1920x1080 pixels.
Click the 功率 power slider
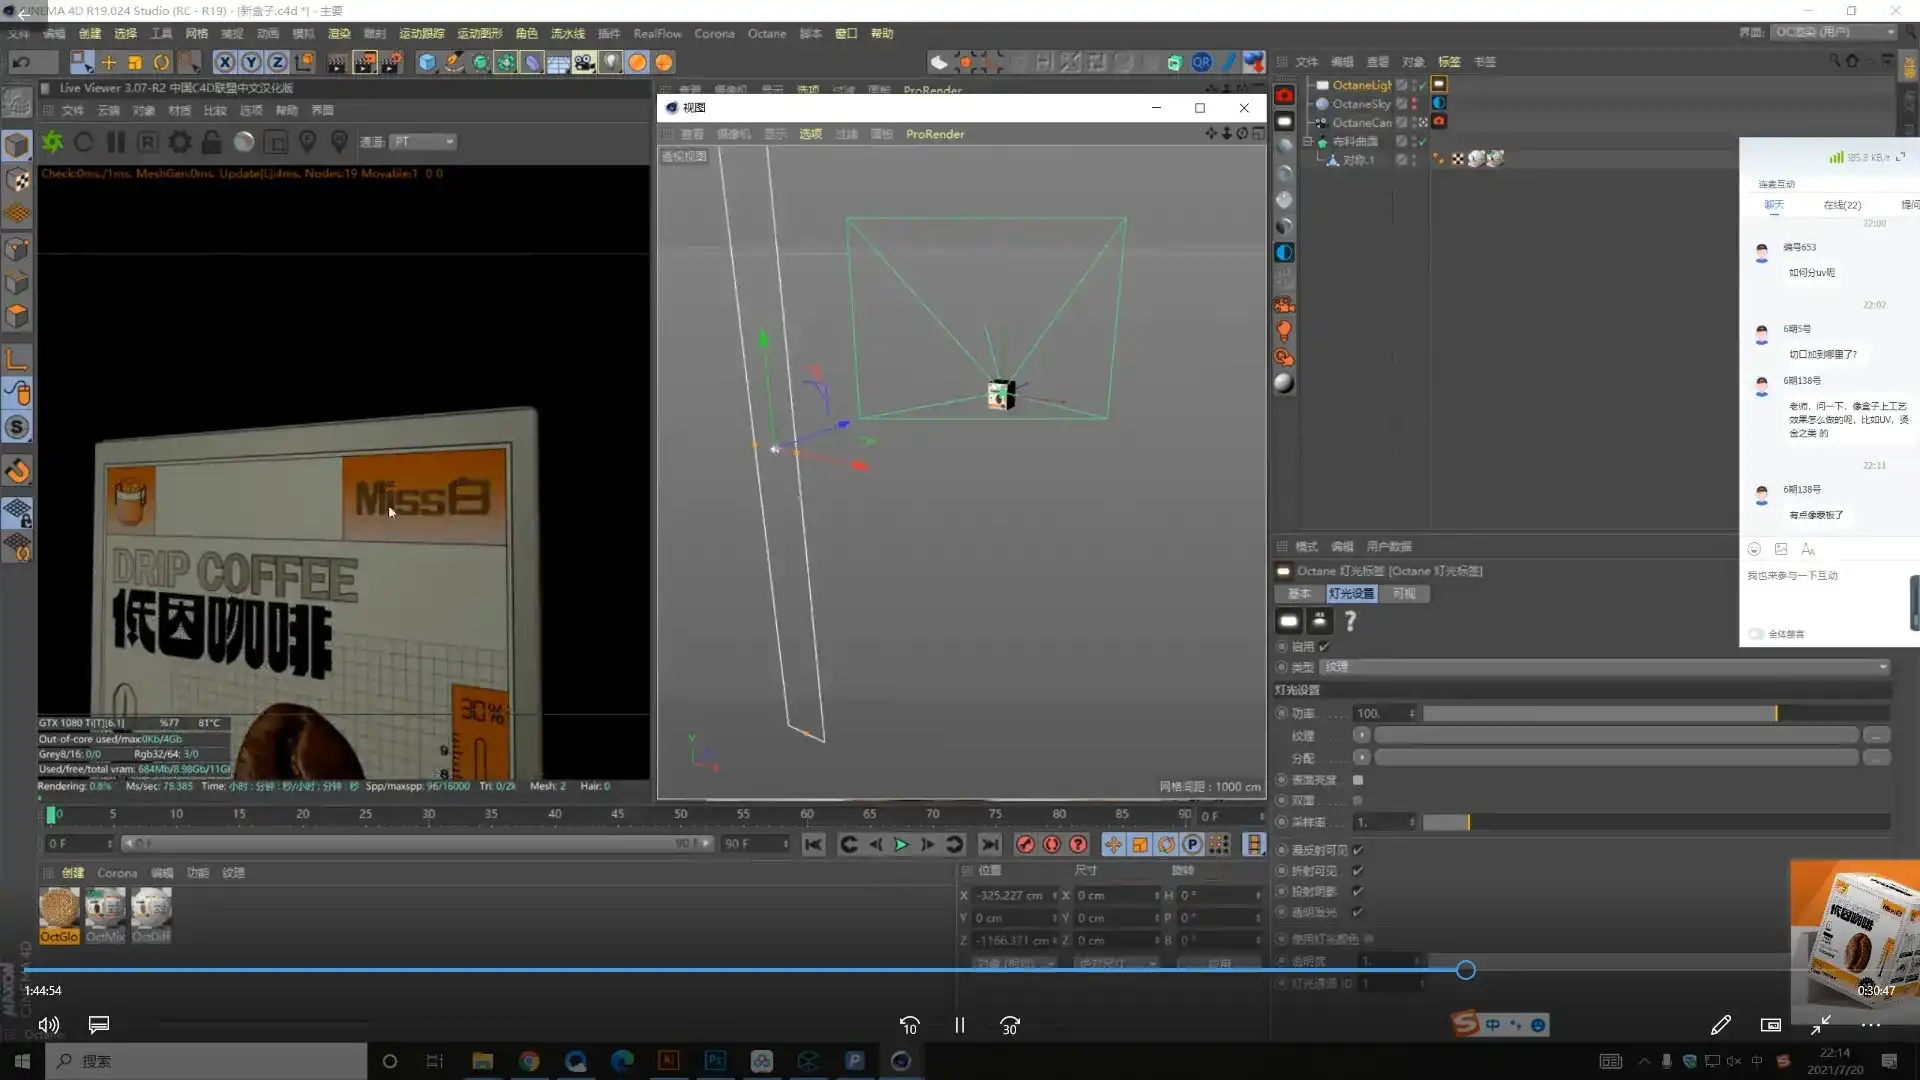point(1600,713)
